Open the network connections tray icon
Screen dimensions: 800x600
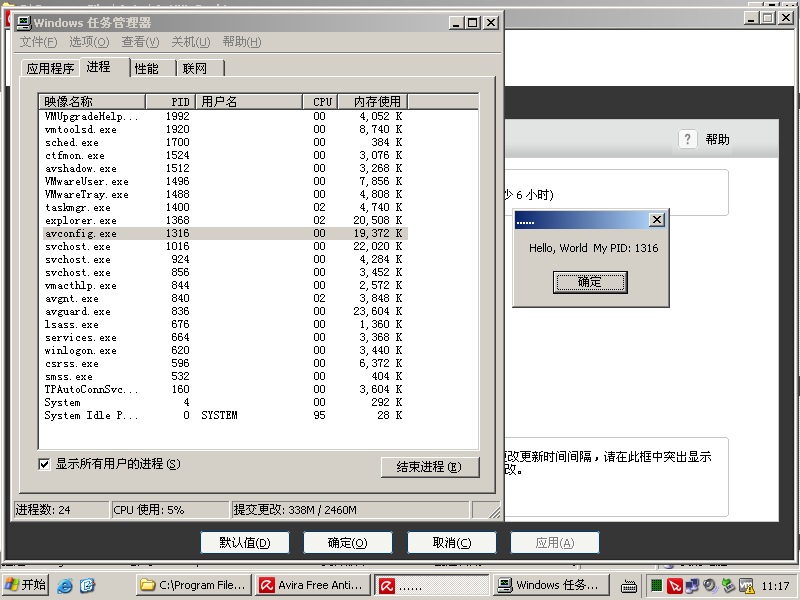tap(692, 585)
